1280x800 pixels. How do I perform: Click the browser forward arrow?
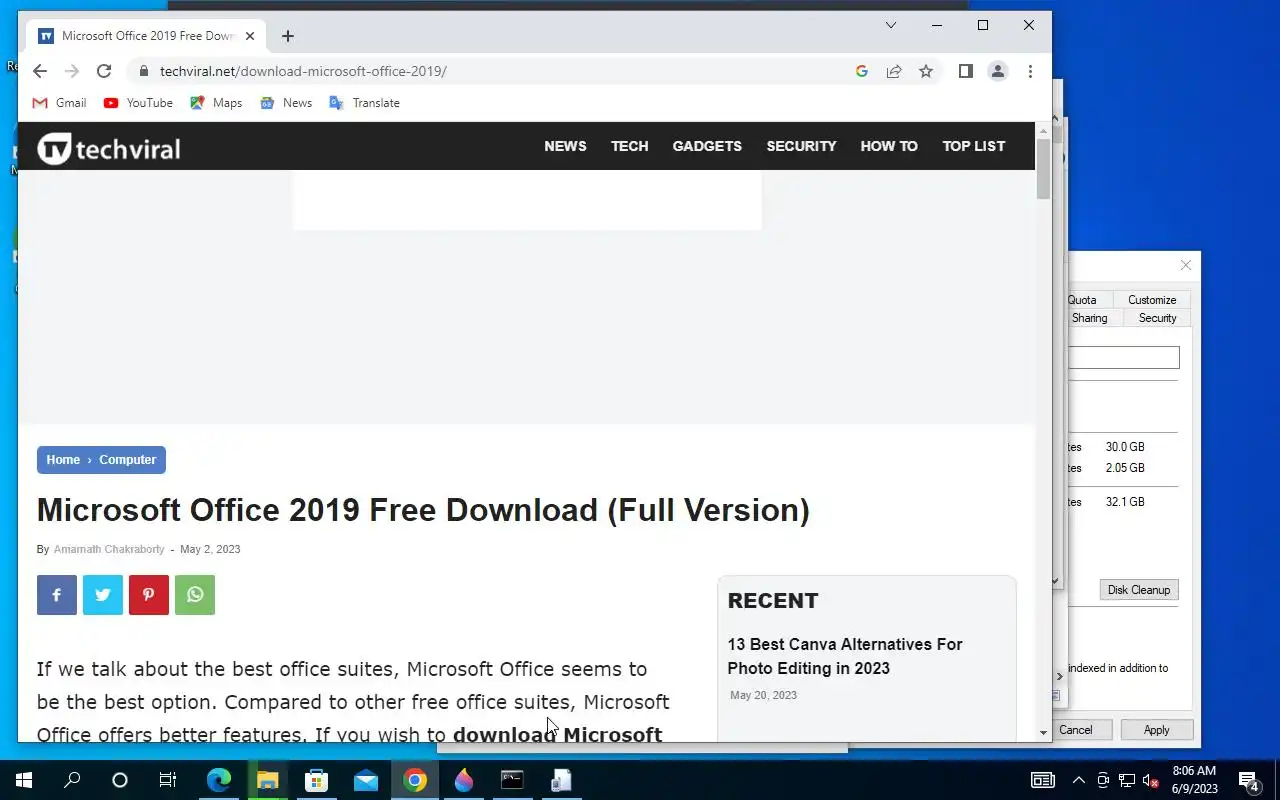[72, 71]
